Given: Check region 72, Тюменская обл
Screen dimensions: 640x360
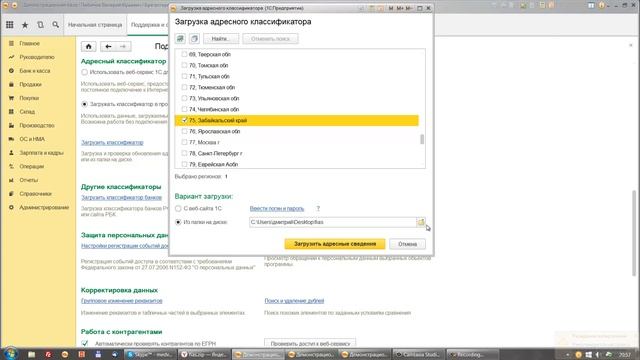Looking at the screenshot, I should click(x=184, y=87).
